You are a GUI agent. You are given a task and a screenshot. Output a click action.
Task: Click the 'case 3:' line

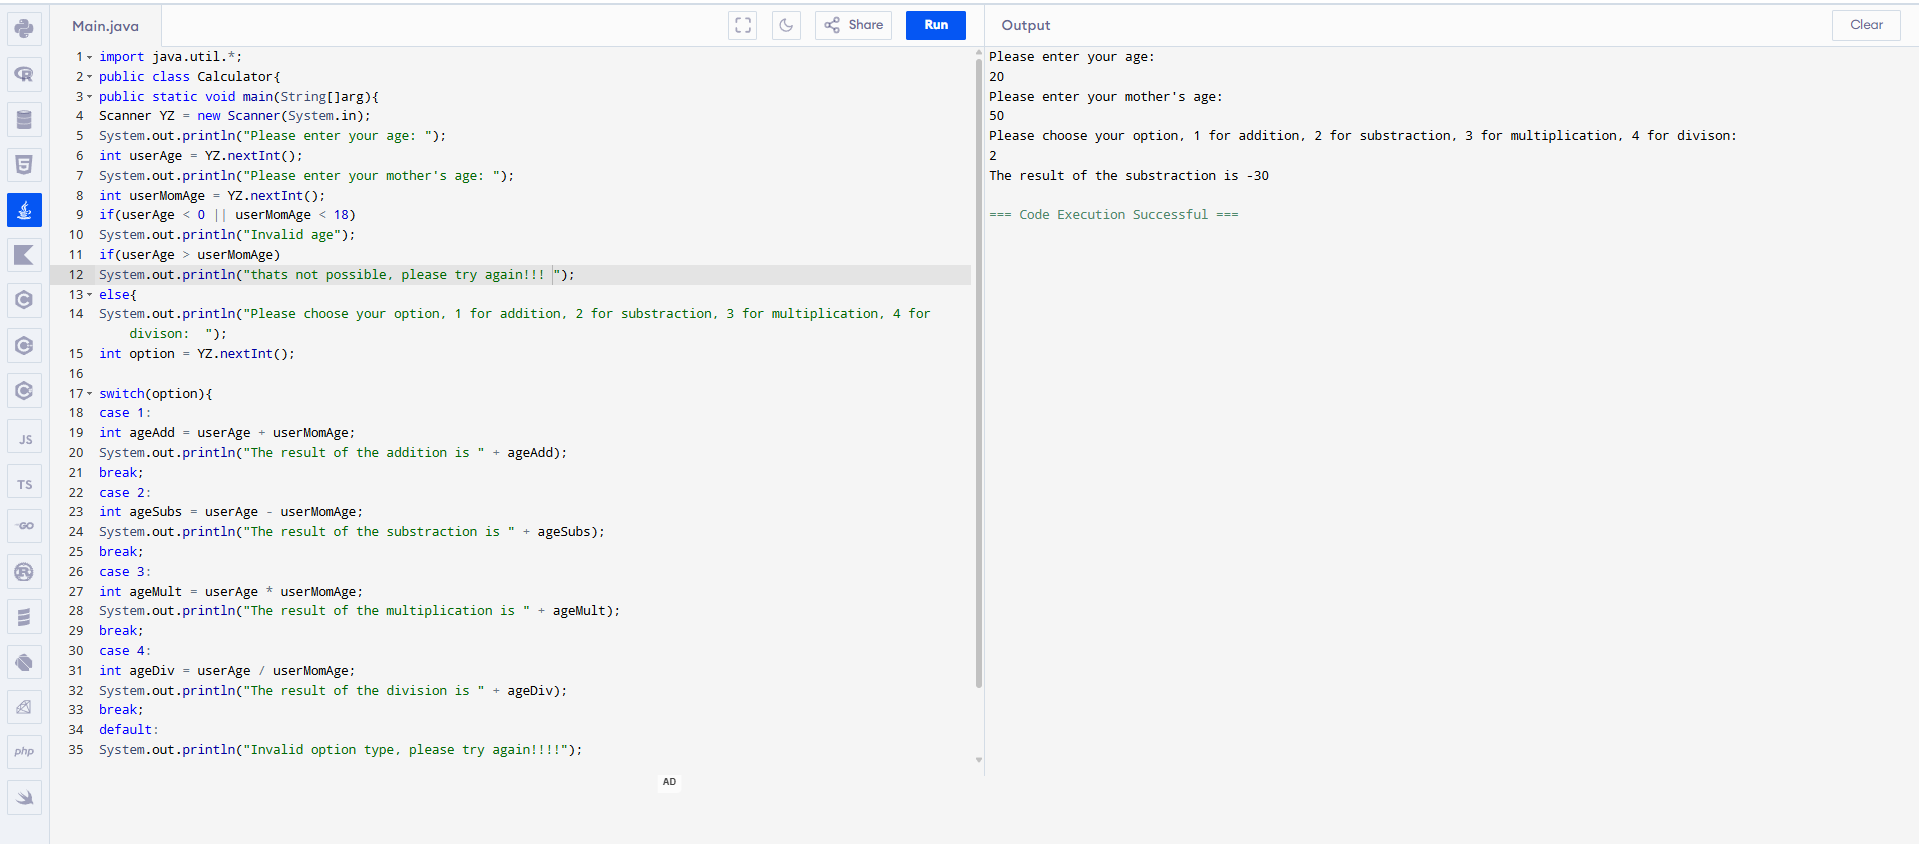124,572
